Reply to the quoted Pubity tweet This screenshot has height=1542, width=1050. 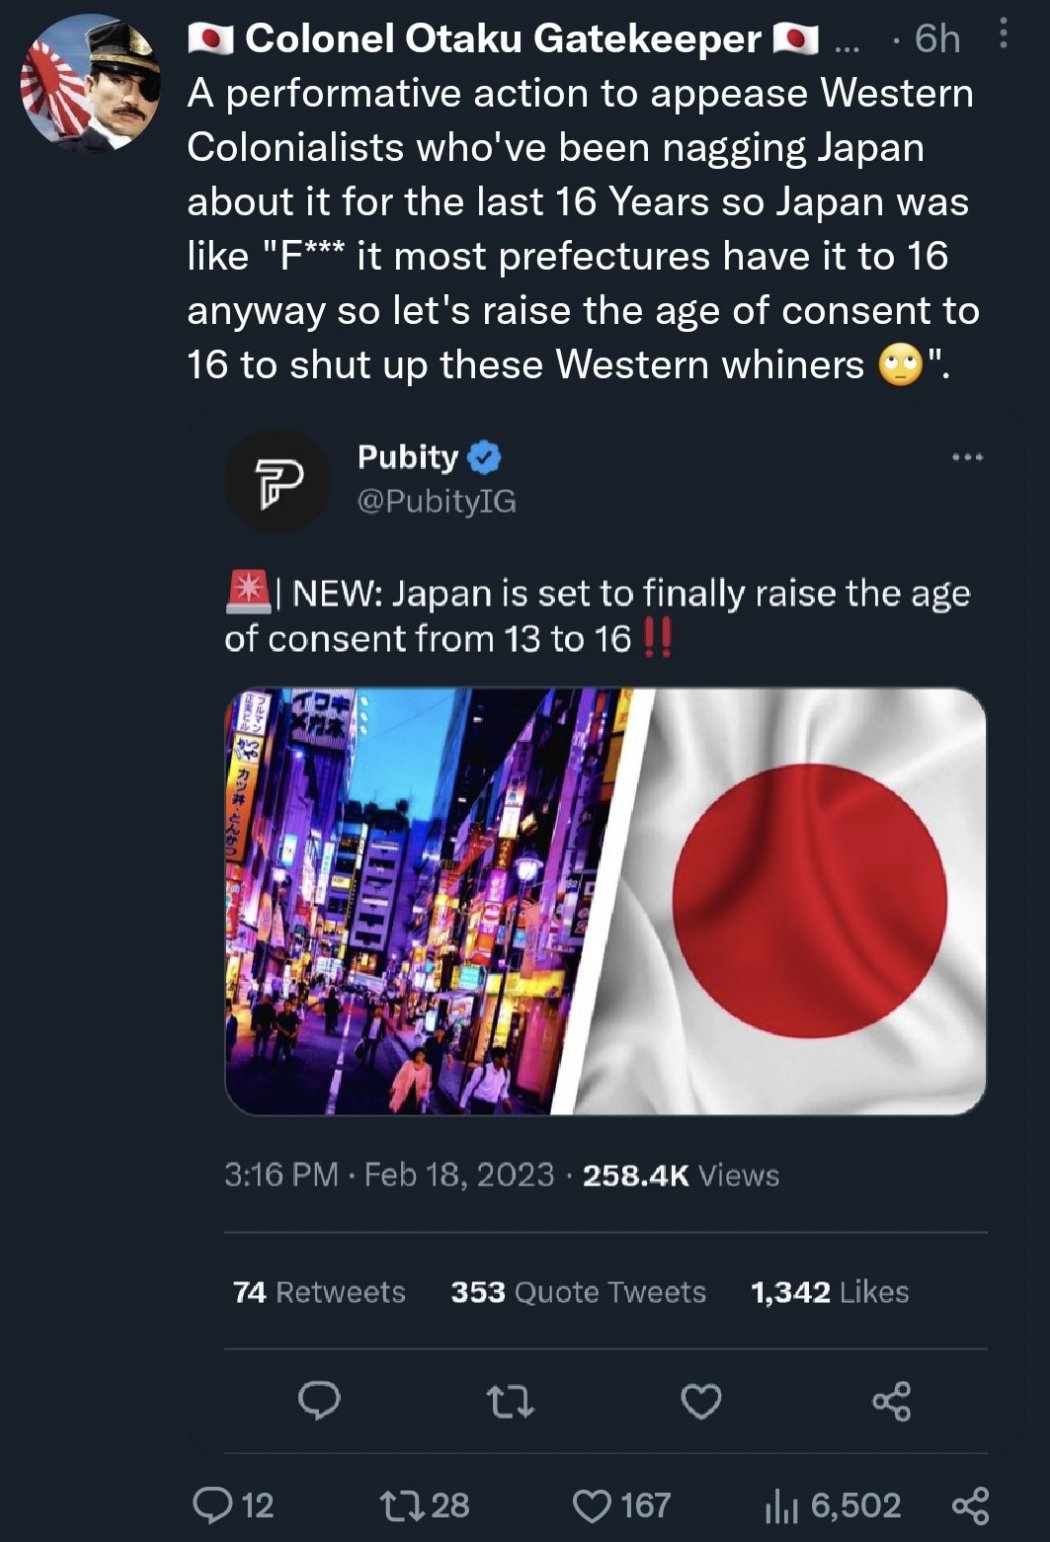click(x=320, y=1401)
